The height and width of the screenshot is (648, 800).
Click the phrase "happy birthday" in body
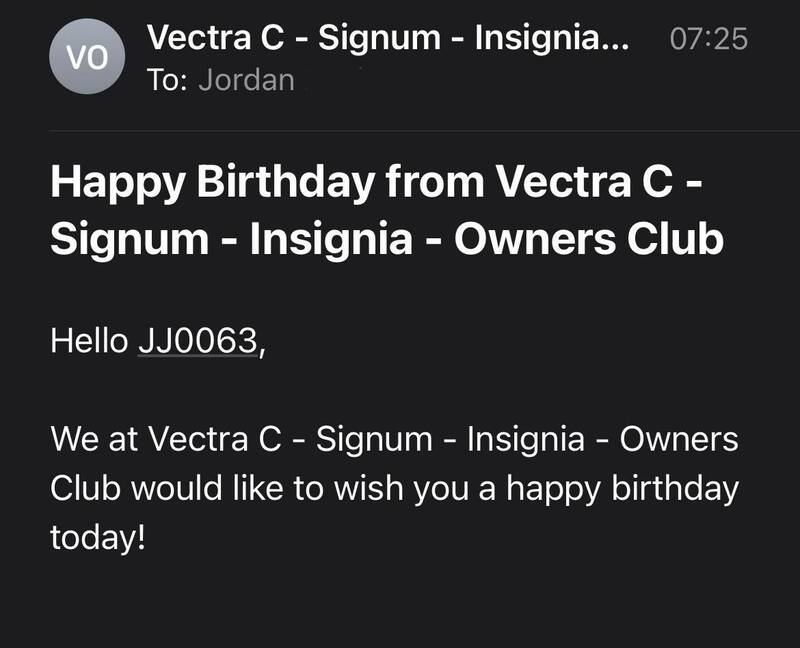(623, 490)
